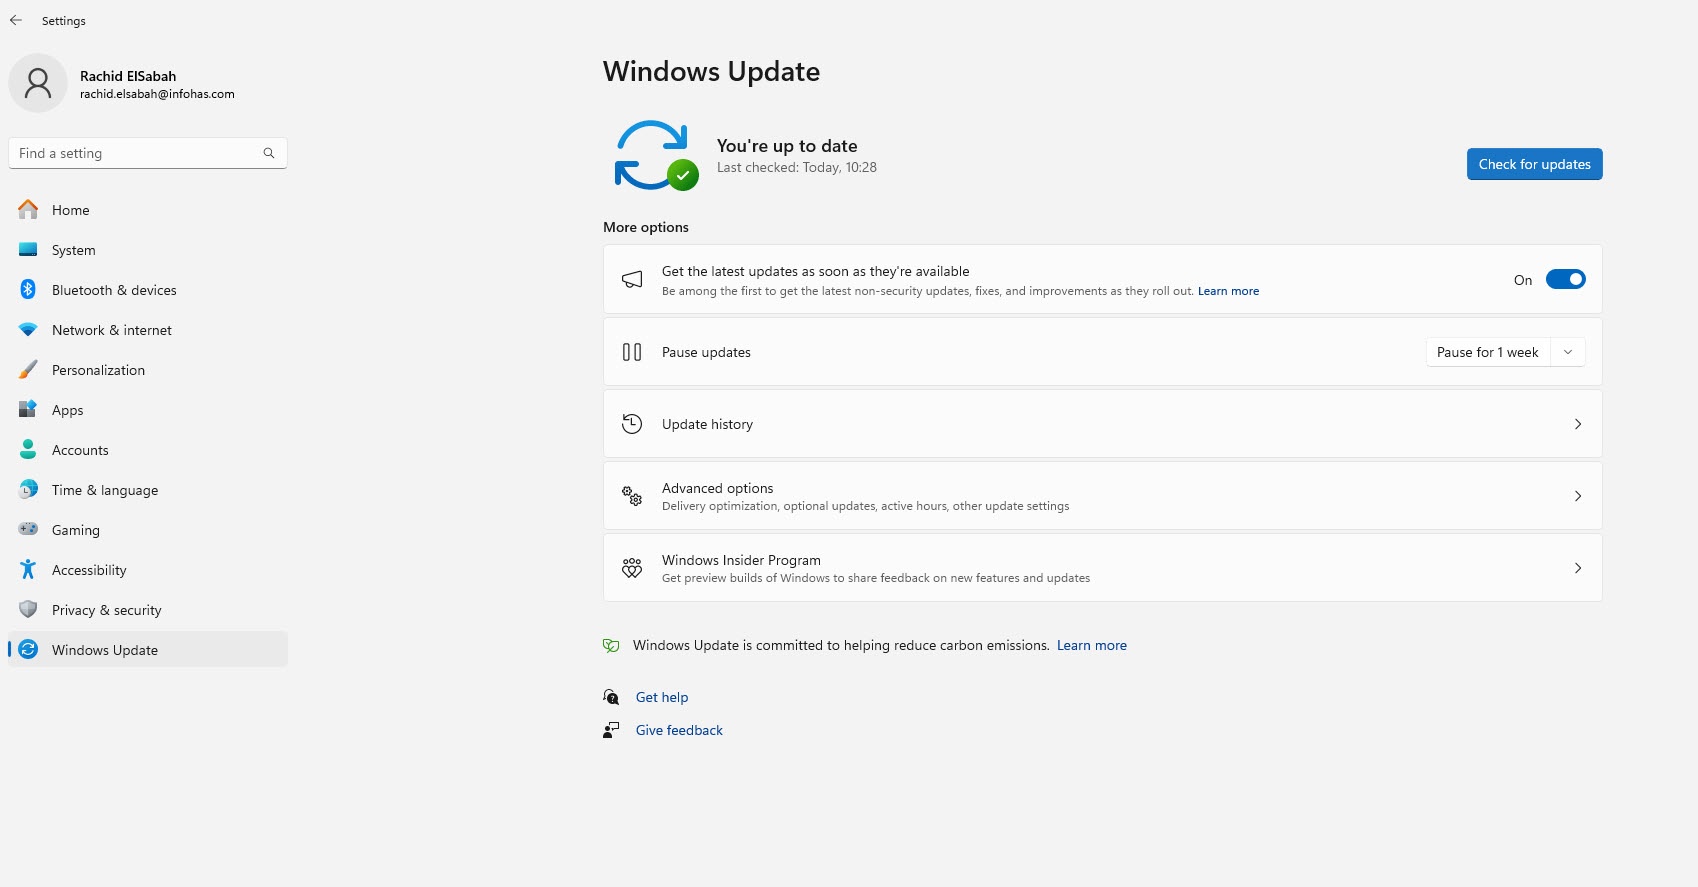Click the megaphone icon for latest updates
Screen dimensions: 1698x887
click(x=632, y=280)
